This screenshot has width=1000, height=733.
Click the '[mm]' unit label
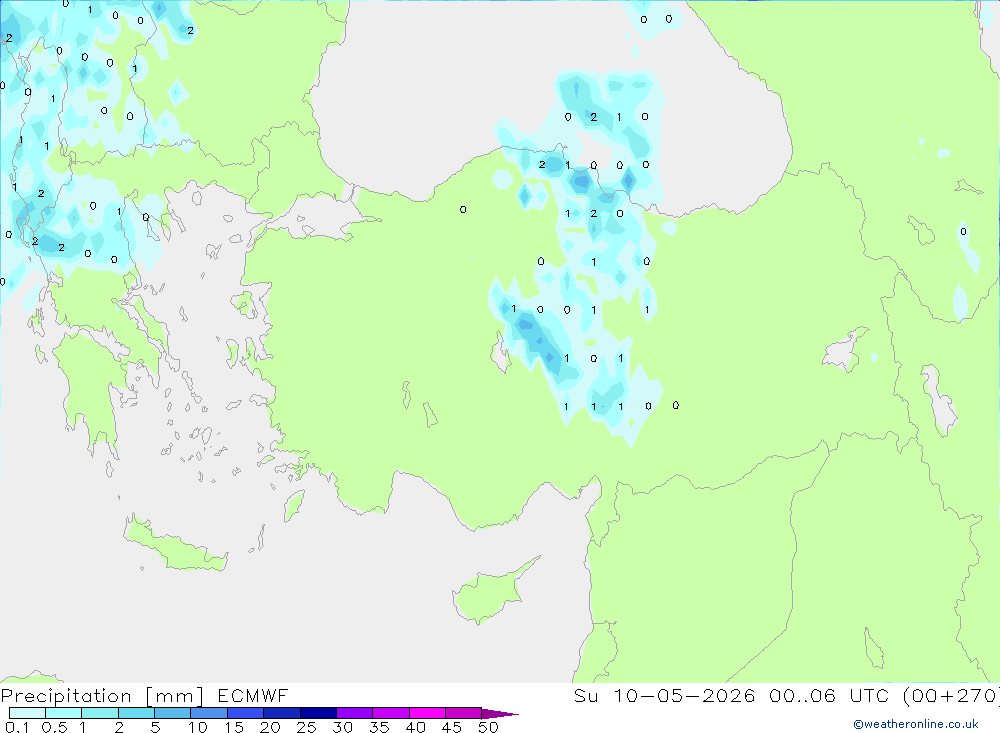point(174,696)
